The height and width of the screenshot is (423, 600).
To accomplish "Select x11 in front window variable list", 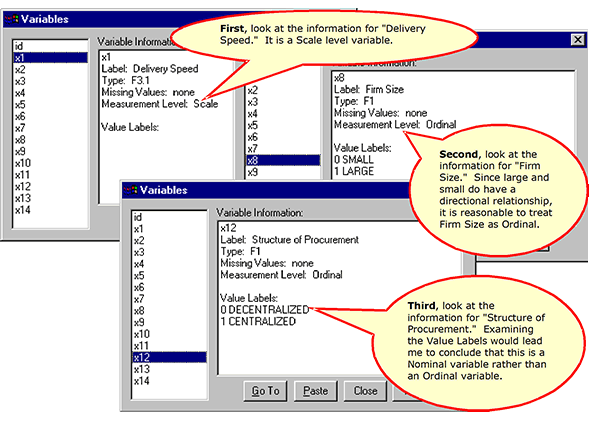I will 169,346.
